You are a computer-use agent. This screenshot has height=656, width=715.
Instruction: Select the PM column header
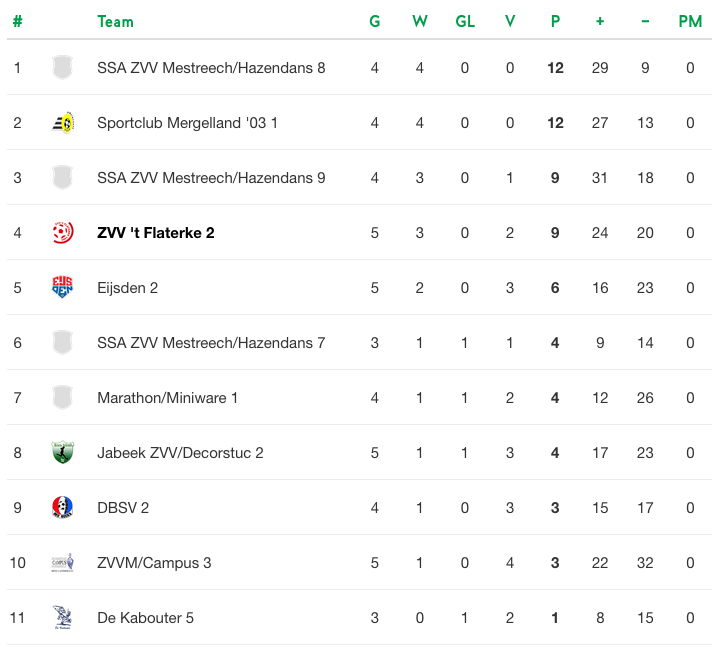[x=690, y=21]
